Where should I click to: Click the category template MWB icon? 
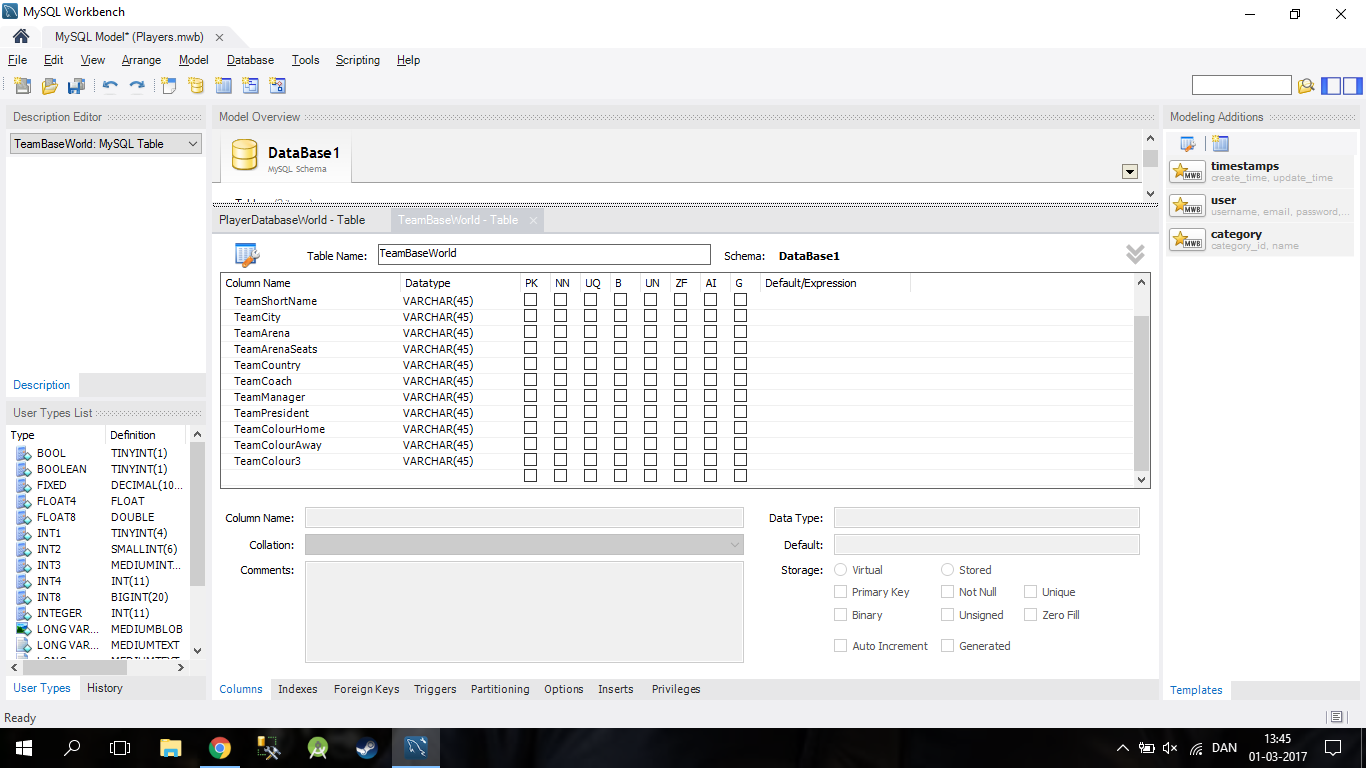coord(1187,239)
